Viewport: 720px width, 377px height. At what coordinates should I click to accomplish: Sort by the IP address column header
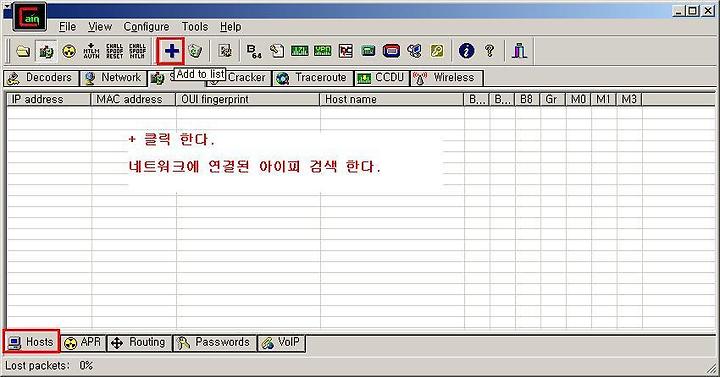click(49, 99)
